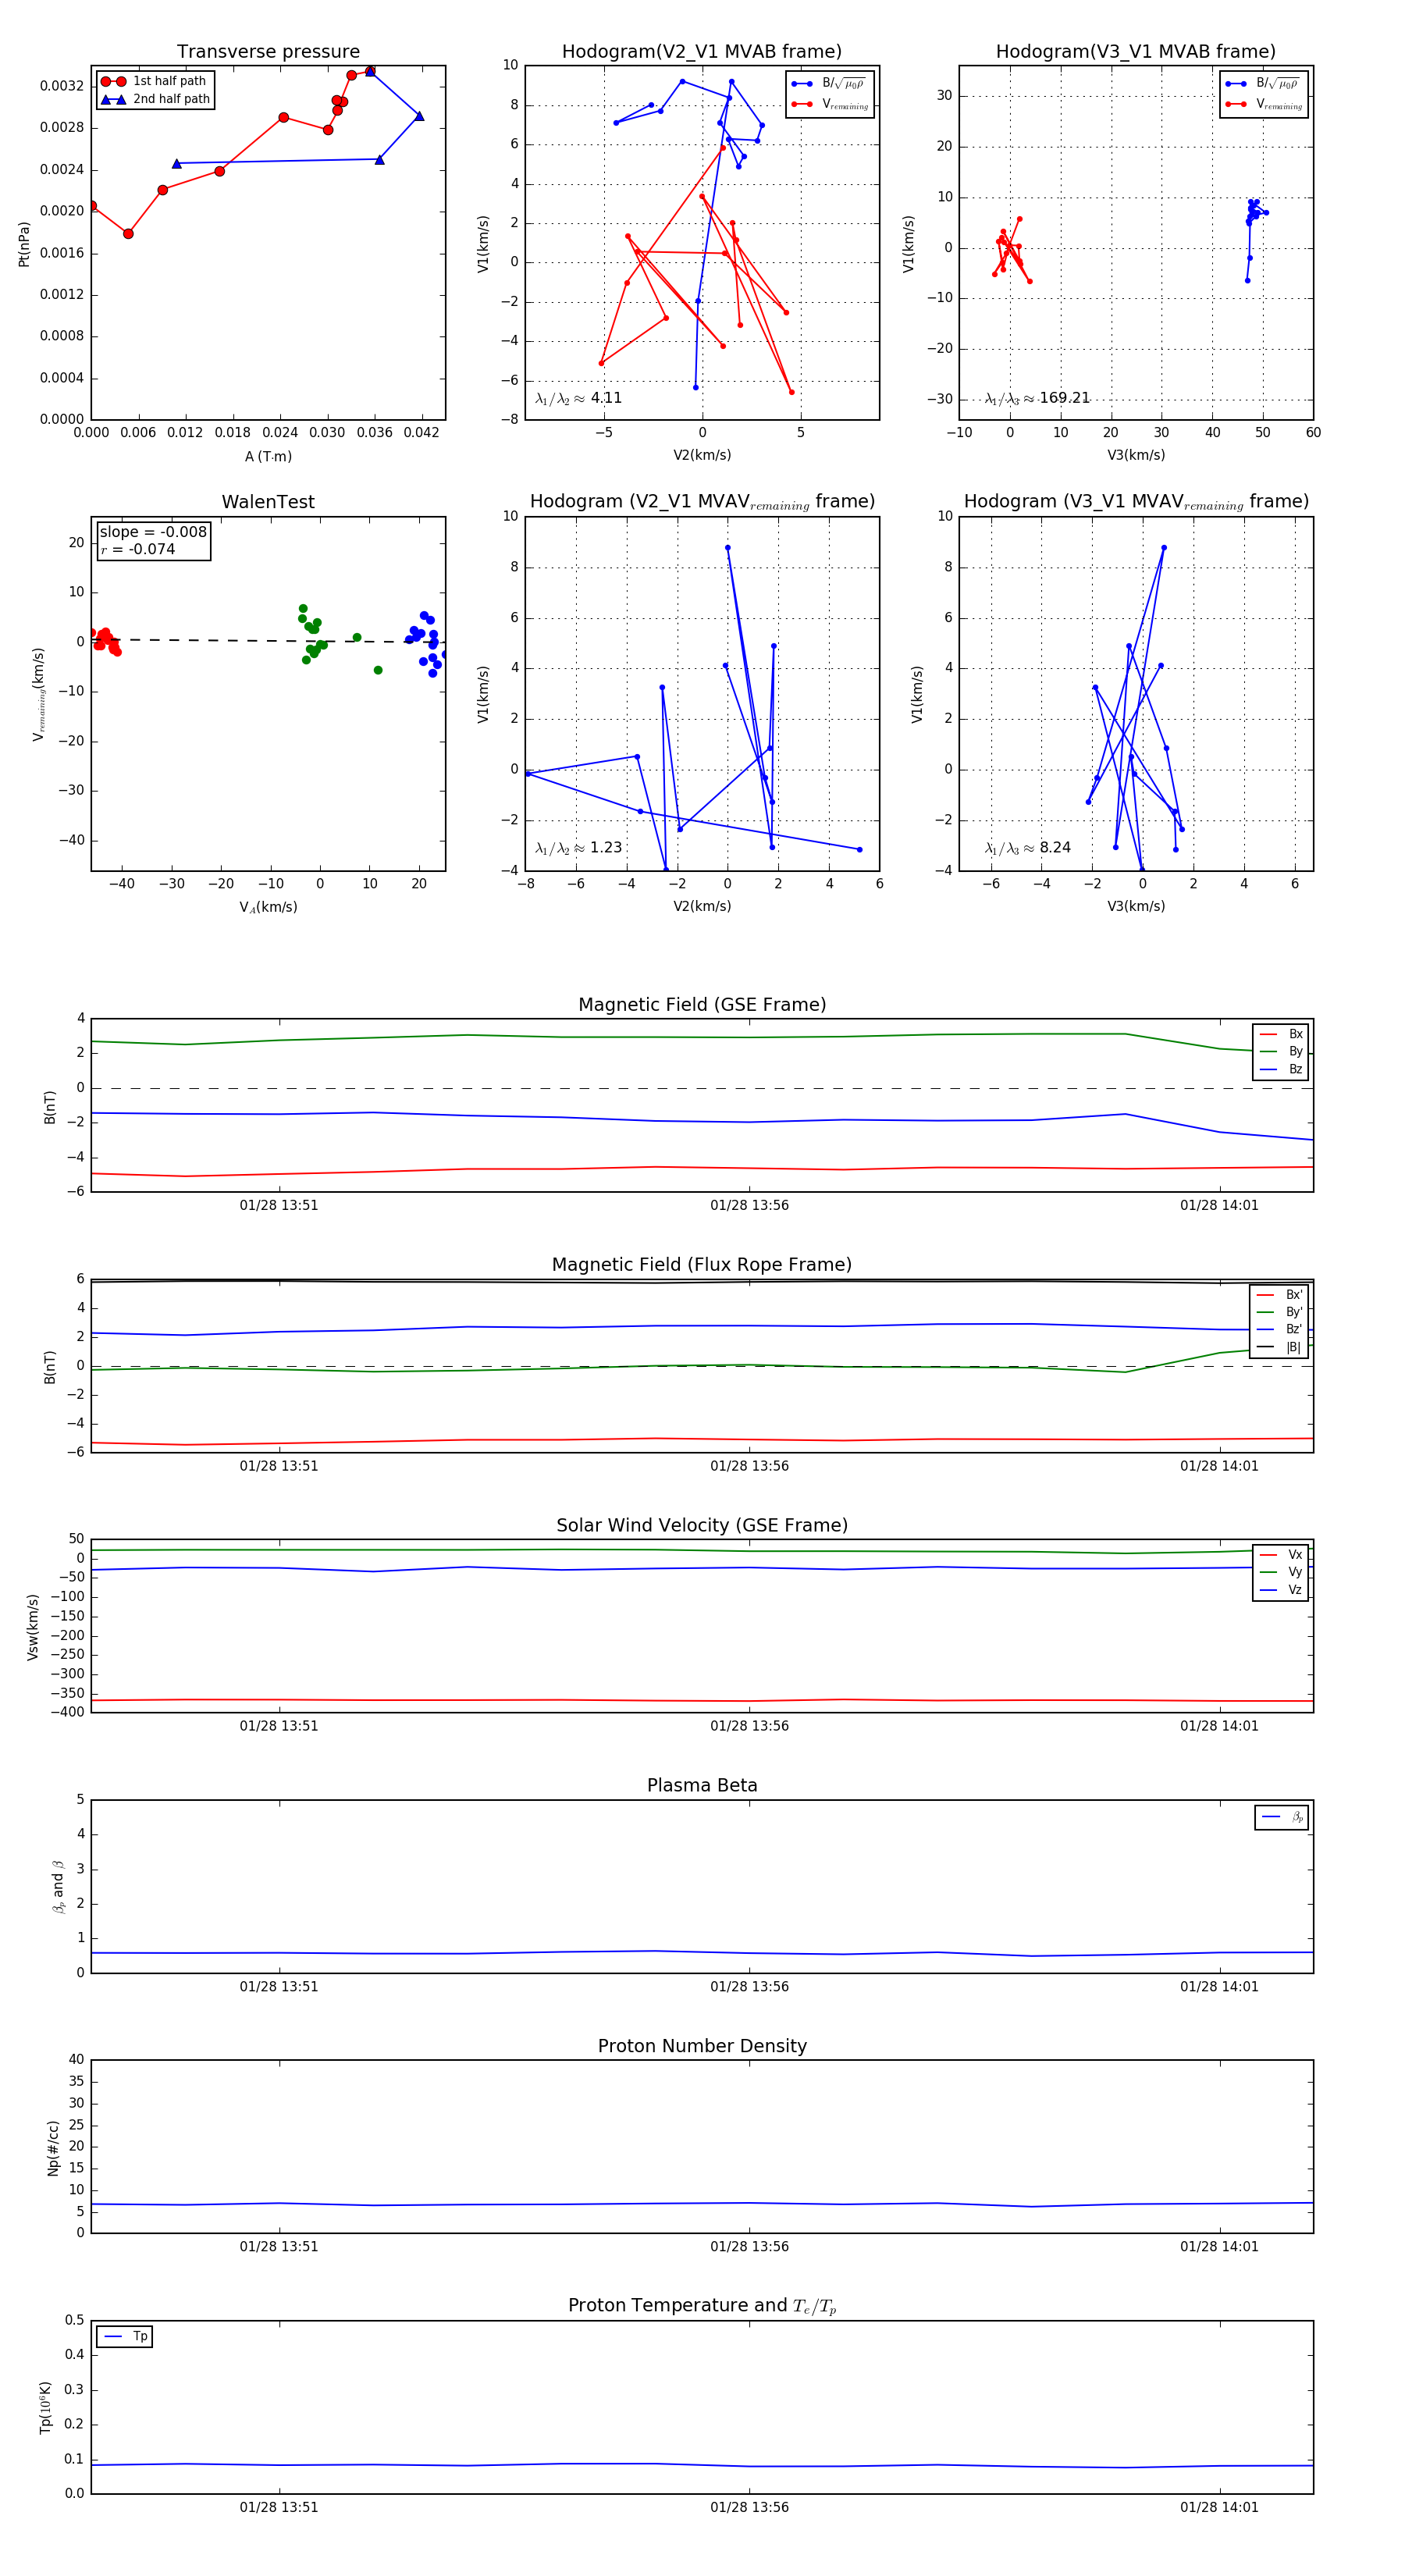Click the 'Hodogram(V2_V1 MVAB frame)' title
1405x2576 pixels.
702,52
